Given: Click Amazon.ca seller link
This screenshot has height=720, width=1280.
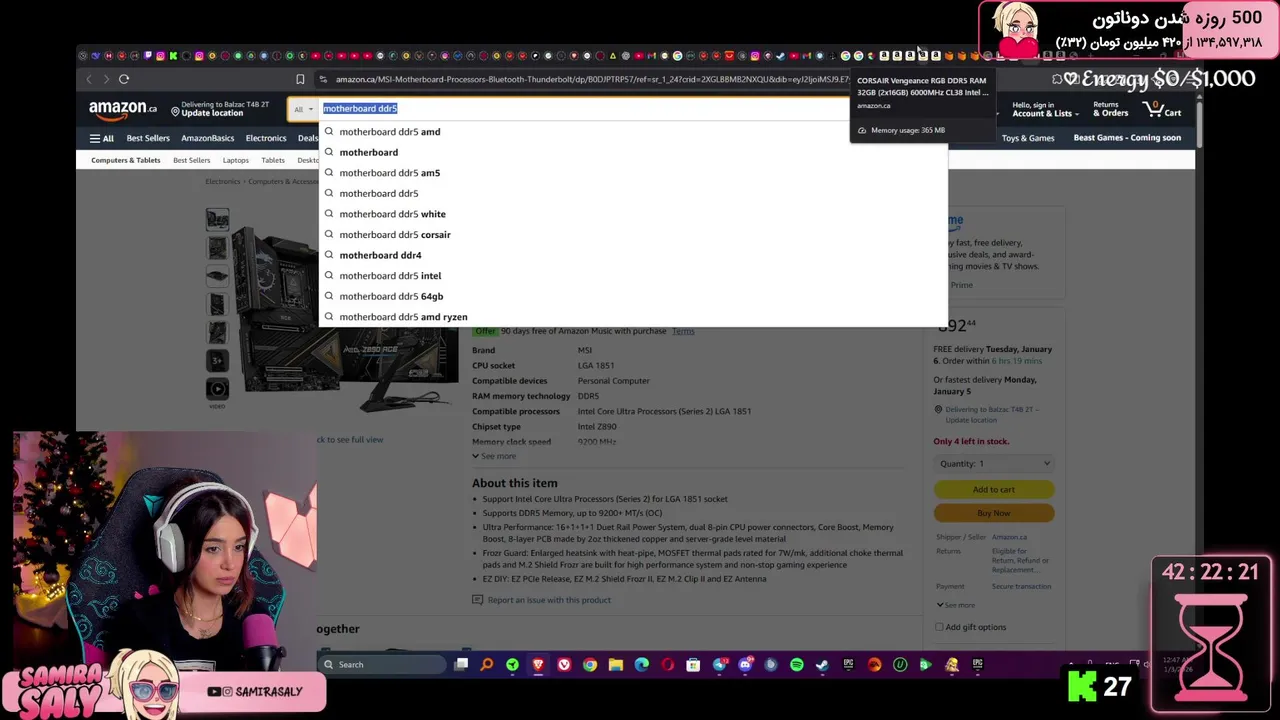Looking at the screenshot, I should [x=1009, y=537].
